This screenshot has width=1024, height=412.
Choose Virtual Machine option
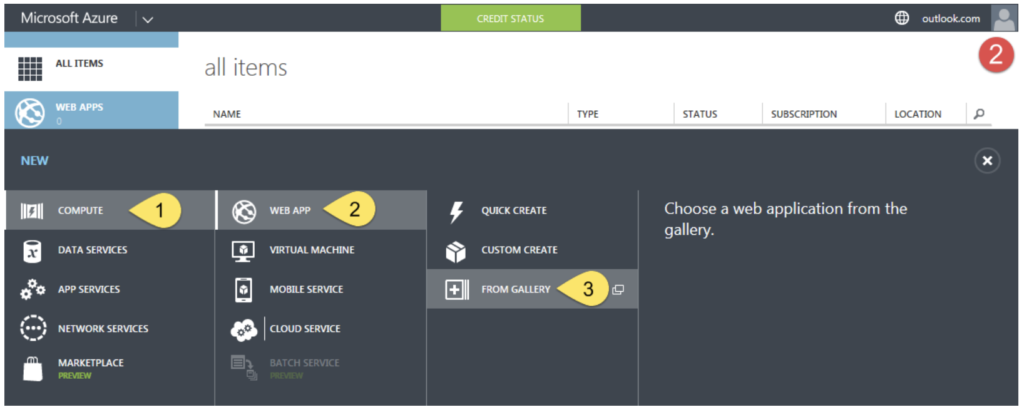(x=321, y=250)
